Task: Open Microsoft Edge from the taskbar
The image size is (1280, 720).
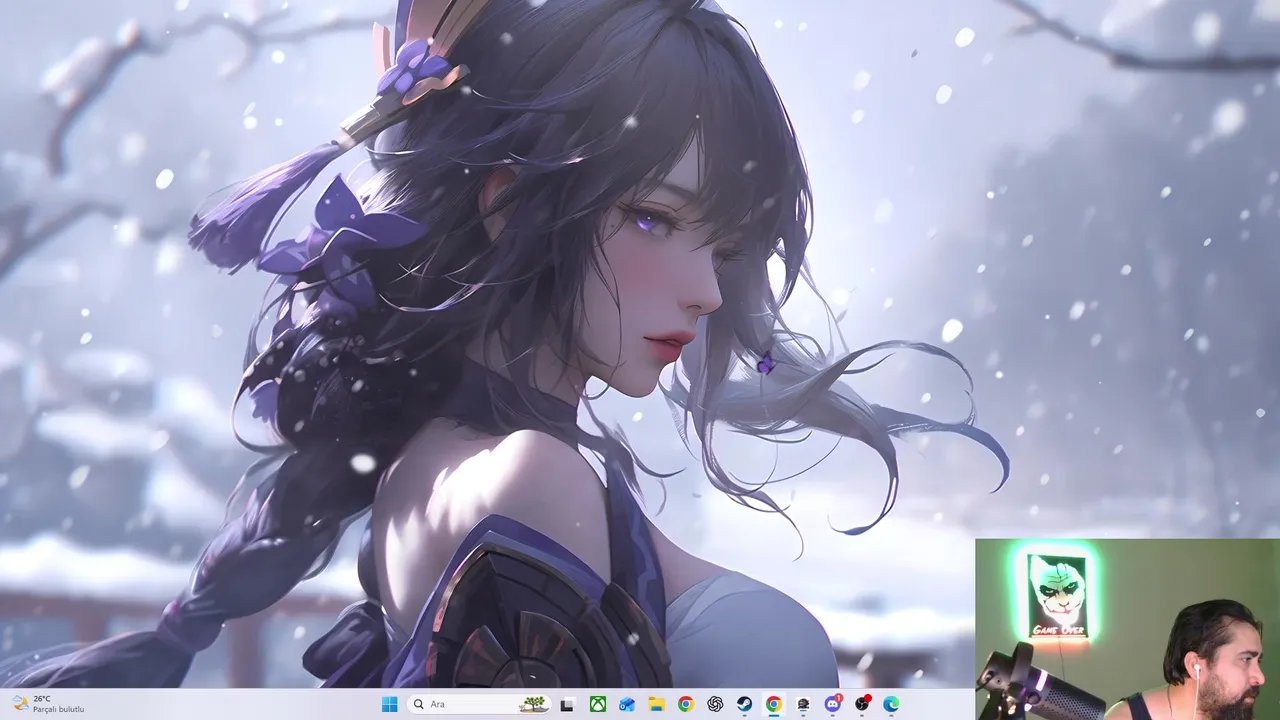Action: (x=891, y=704)
